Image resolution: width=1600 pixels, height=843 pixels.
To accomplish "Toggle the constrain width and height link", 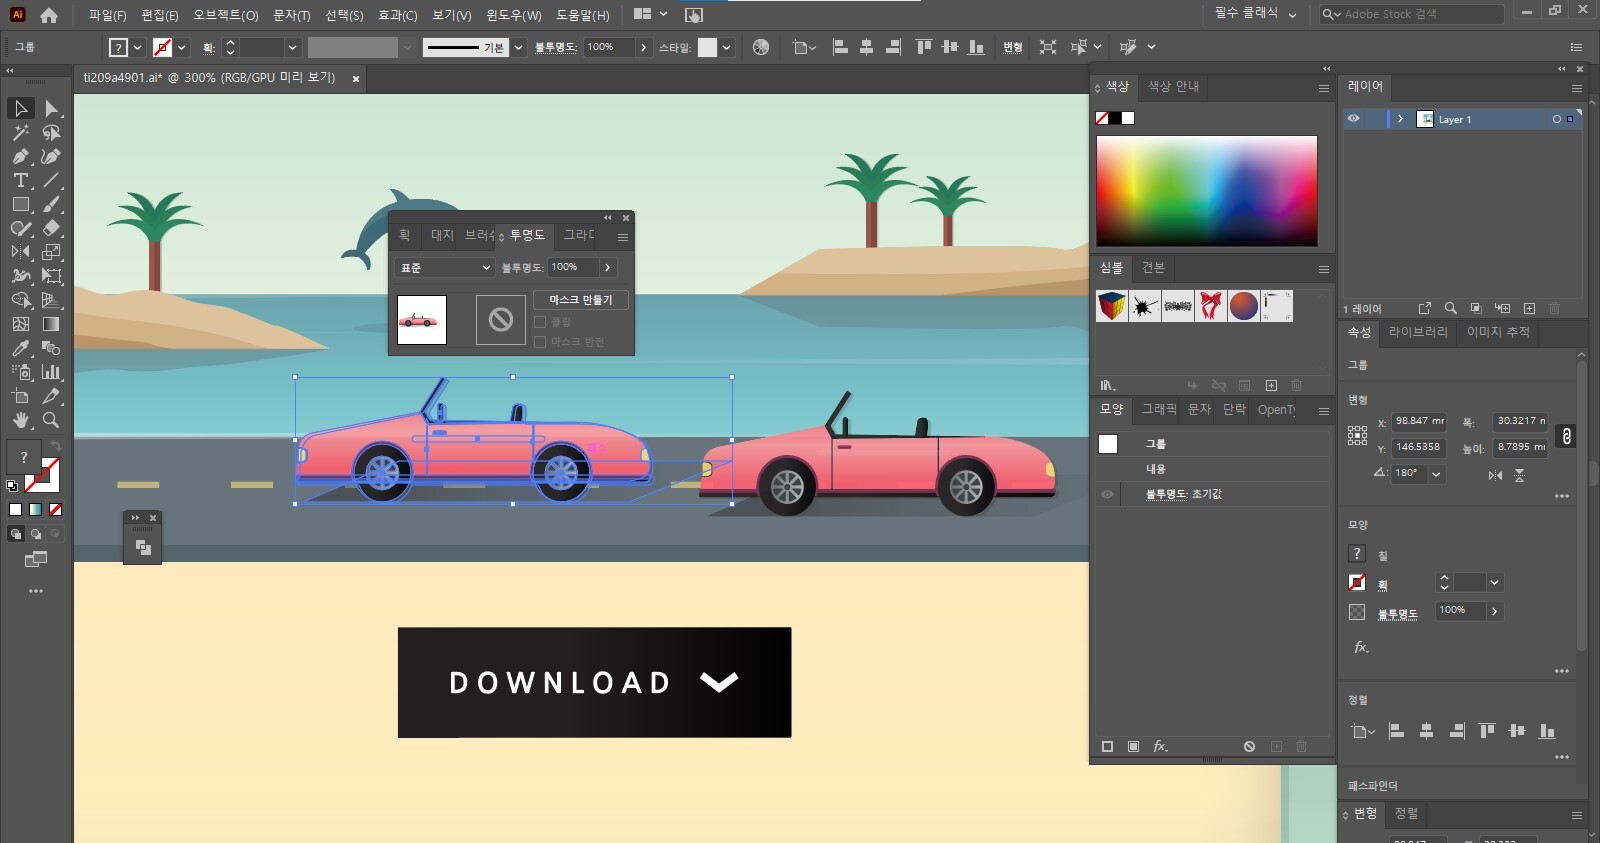I will 1566,436.
